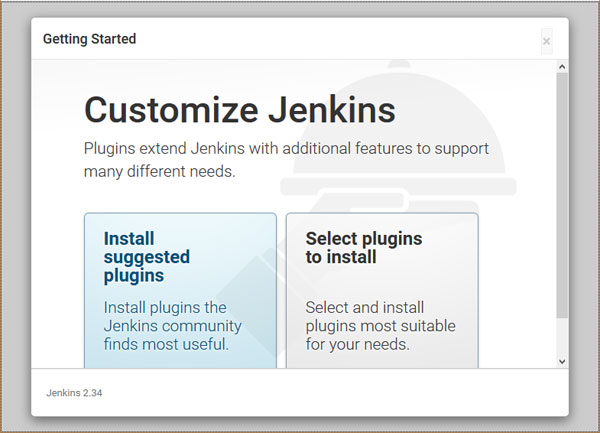Click the Jenkins 2.34 version text
This screenshot has width=600, height=433.
point(74,393)
